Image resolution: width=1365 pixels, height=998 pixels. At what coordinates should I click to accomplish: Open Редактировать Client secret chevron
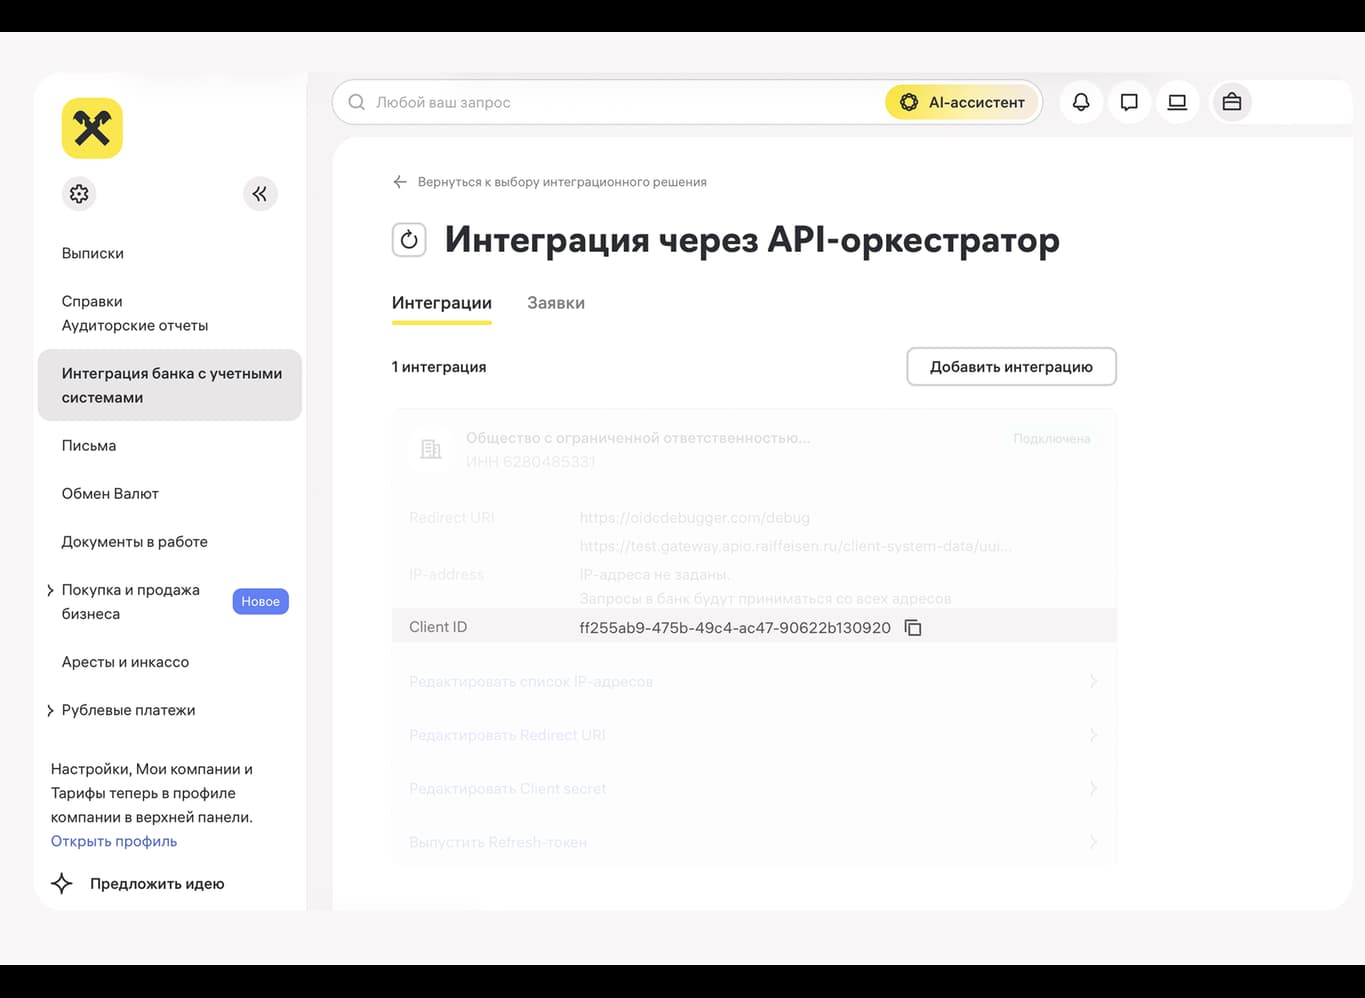click(1093, 788)
